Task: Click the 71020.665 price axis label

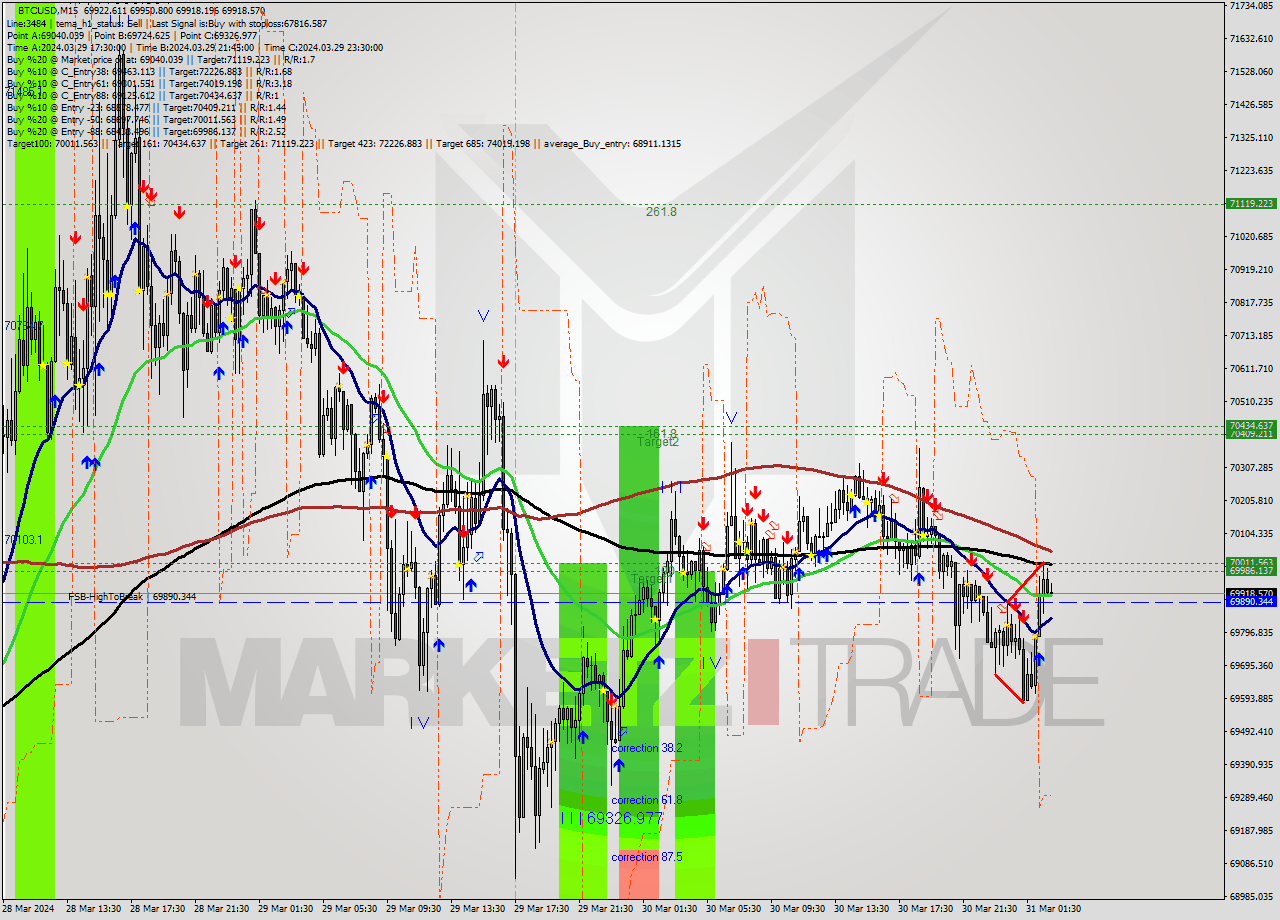Action: [1251, 236]
